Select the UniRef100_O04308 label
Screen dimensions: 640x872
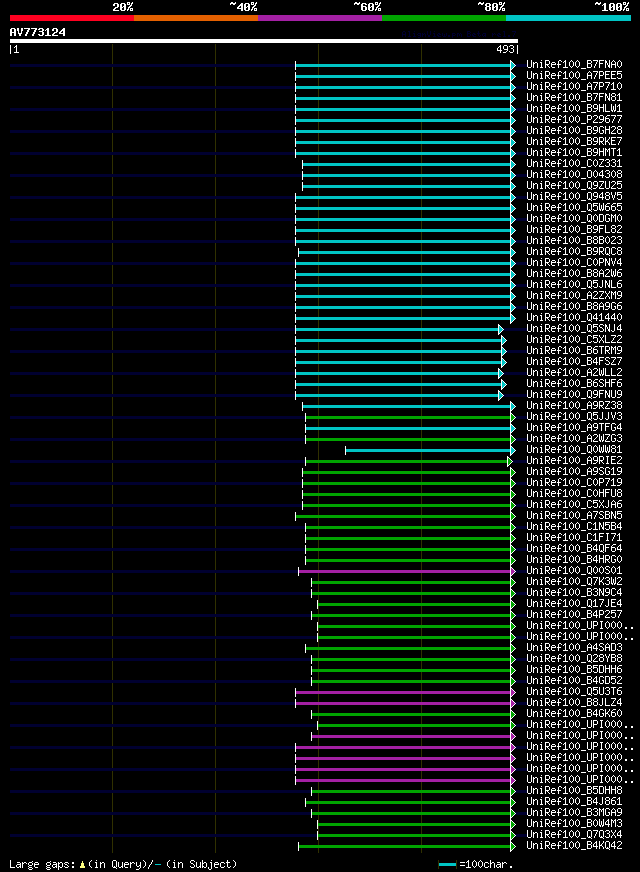pyautogui.click(x=574, y=175)
